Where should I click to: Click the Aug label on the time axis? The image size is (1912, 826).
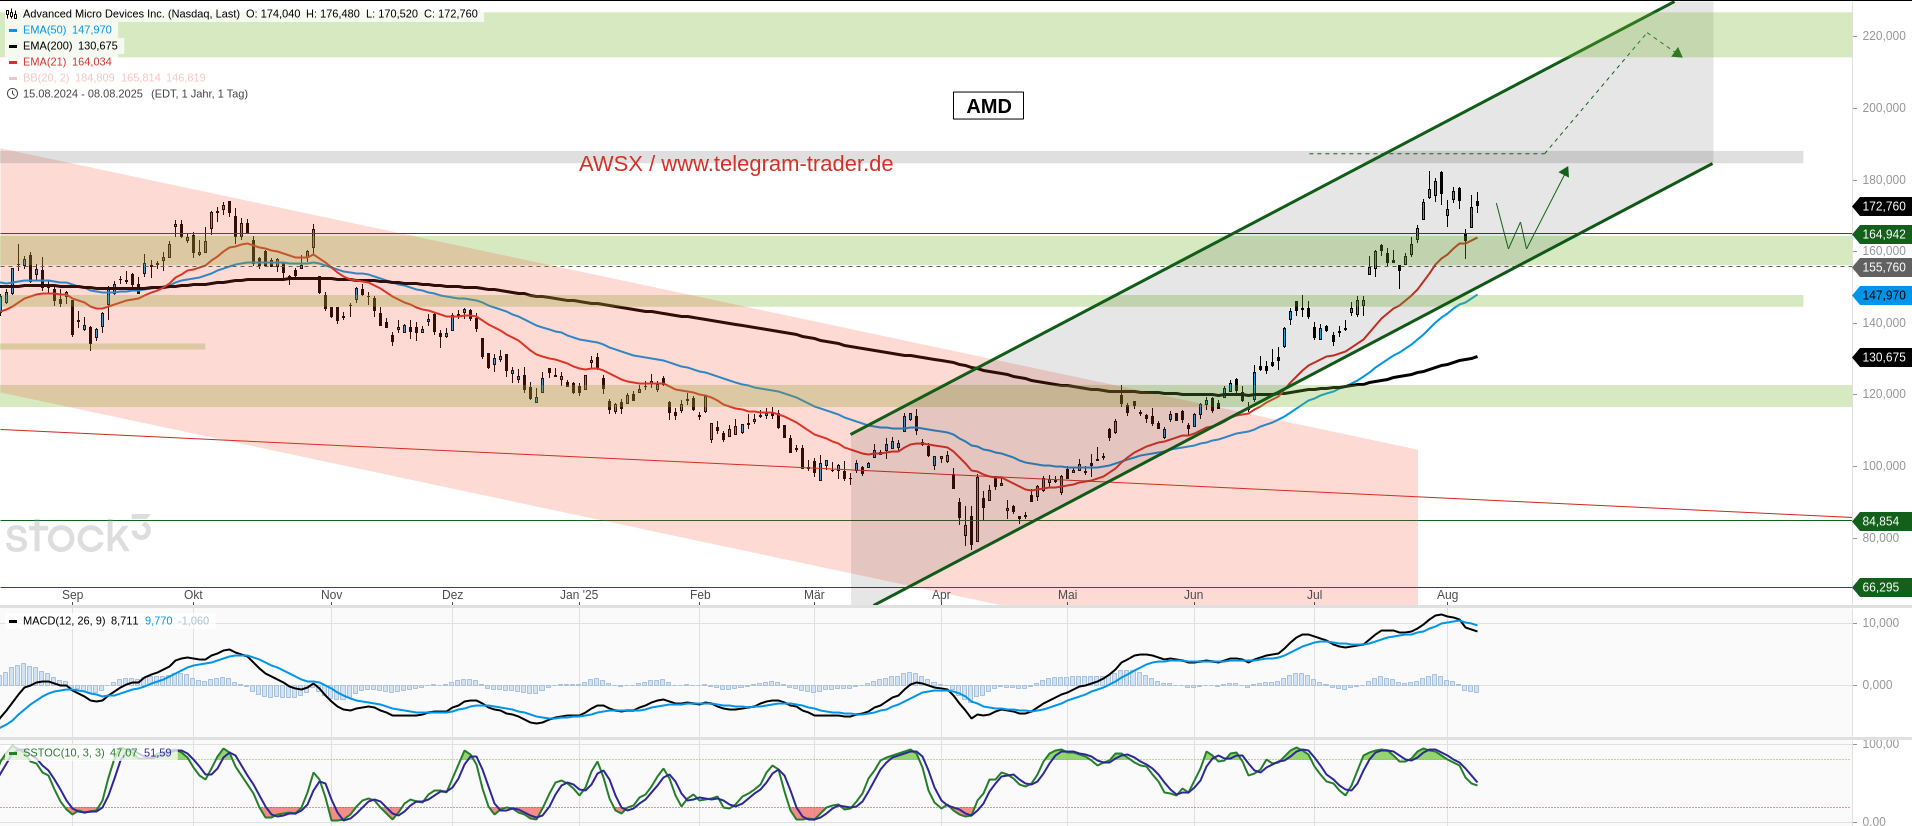click(1448, 595)
